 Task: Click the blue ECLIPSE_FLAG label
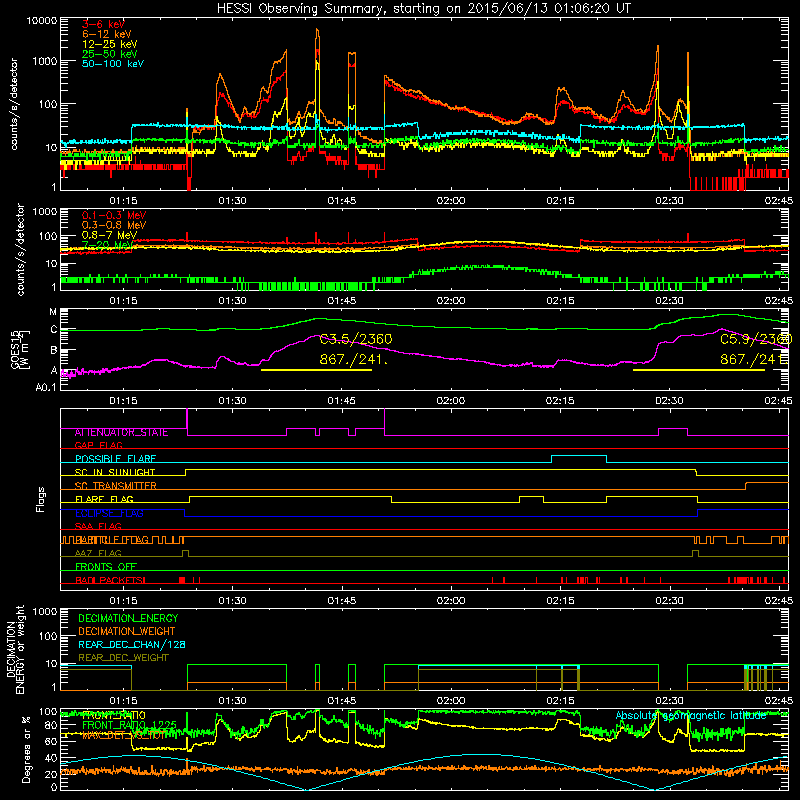pos(109,513)
